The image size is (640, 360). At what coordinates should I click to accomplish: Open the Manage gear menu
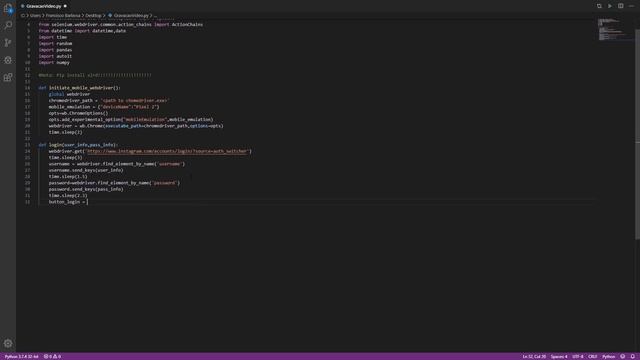8,343
